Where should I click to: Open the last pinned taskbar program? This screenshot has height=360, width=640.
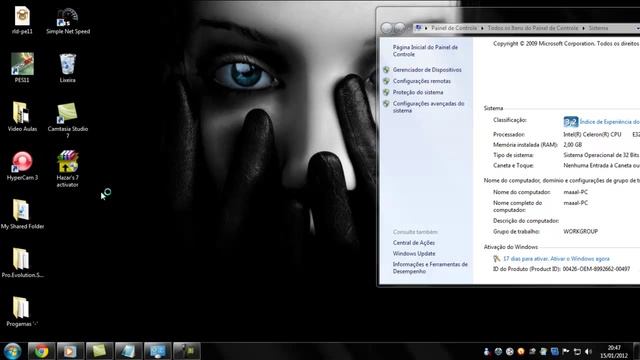click(x=187, y=351)
